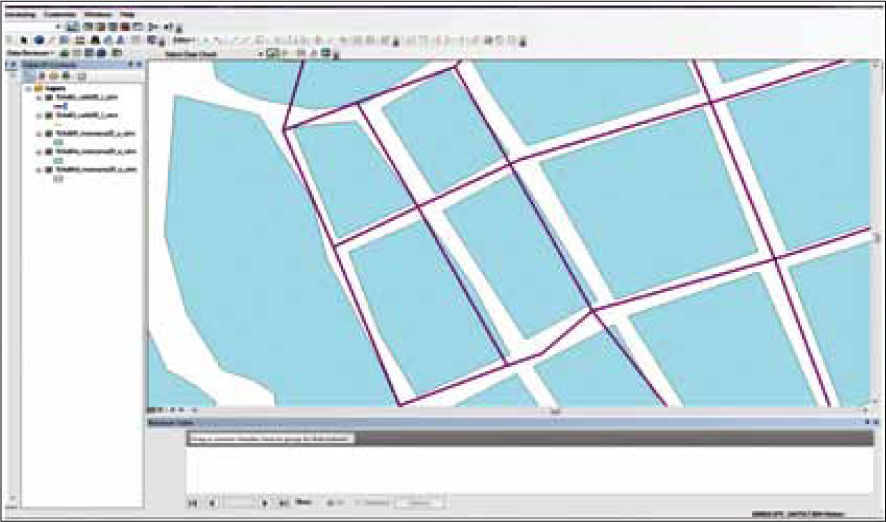Open the Windows menu

point(97,15)
